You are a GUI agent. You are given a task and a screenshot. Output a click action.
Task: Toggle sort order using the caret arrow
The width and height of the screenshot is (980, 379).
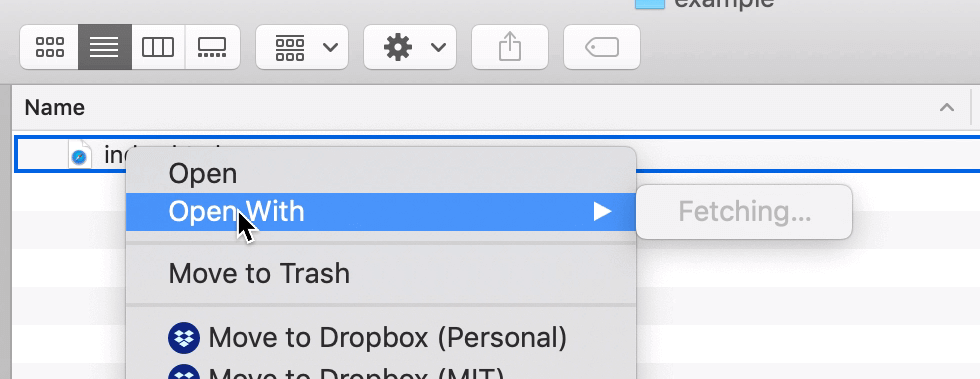947,108
